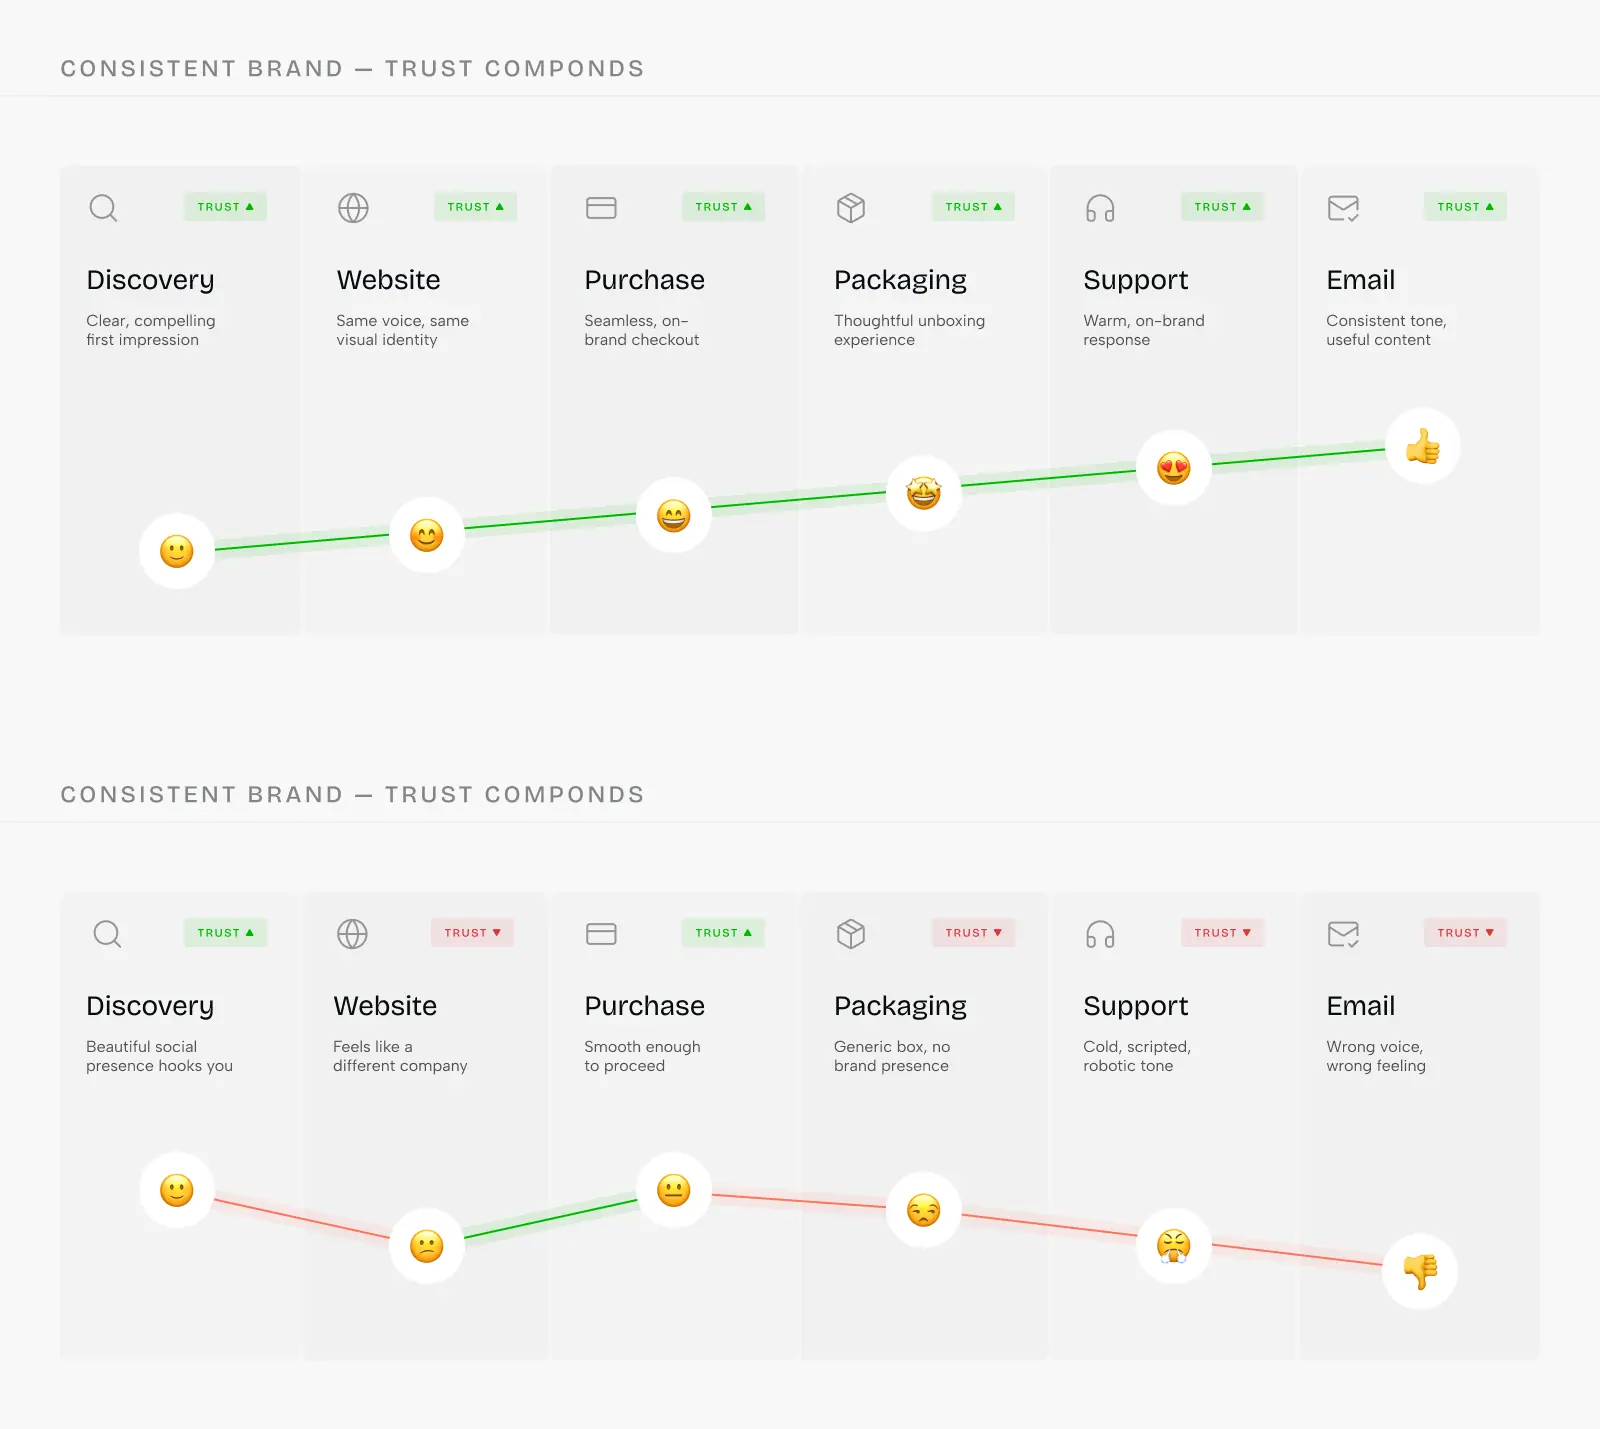The height and width of the screenshot is (1429, 1600).
Task: Click the thumbs up emoji marker
Action: (1423, 446)
